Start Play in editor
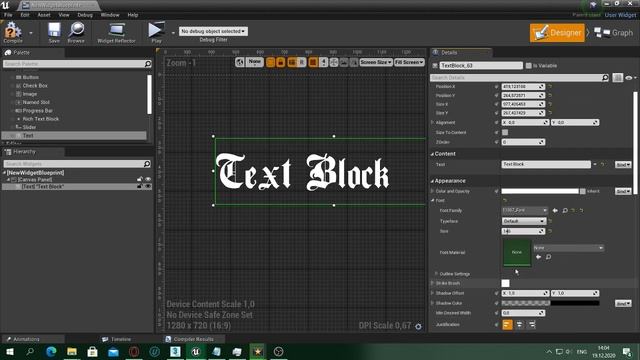640x360 pixels. tap(156, 32)
